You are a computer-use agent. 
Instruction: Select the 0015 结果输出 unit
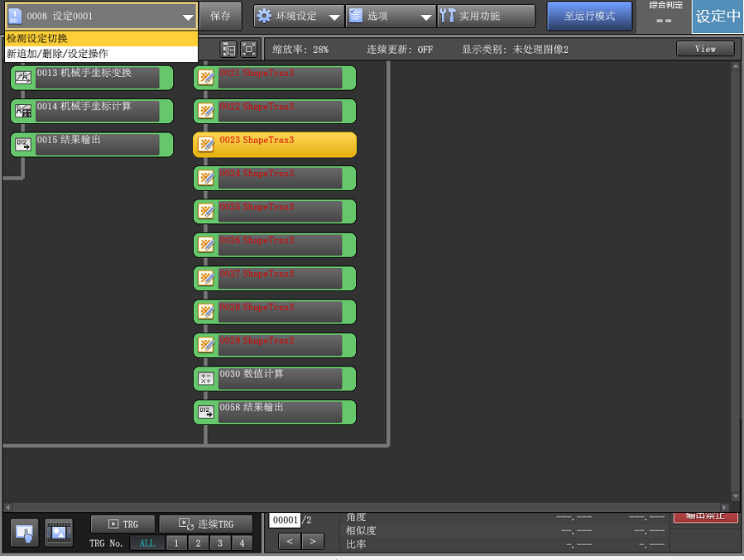tap(92, 145)
